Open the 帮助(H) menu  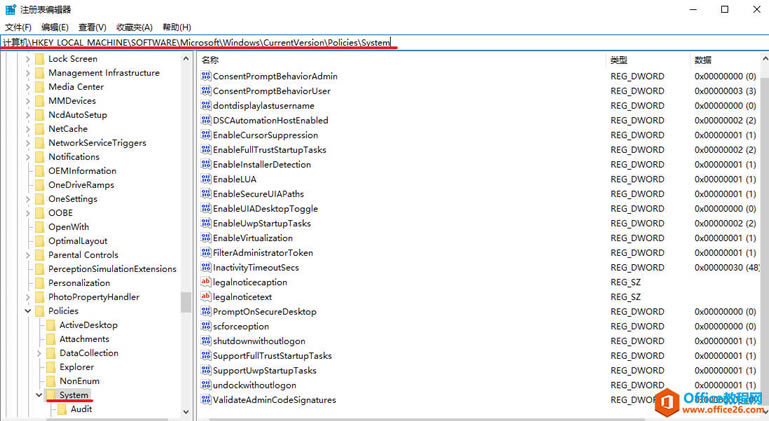point(177,27)
